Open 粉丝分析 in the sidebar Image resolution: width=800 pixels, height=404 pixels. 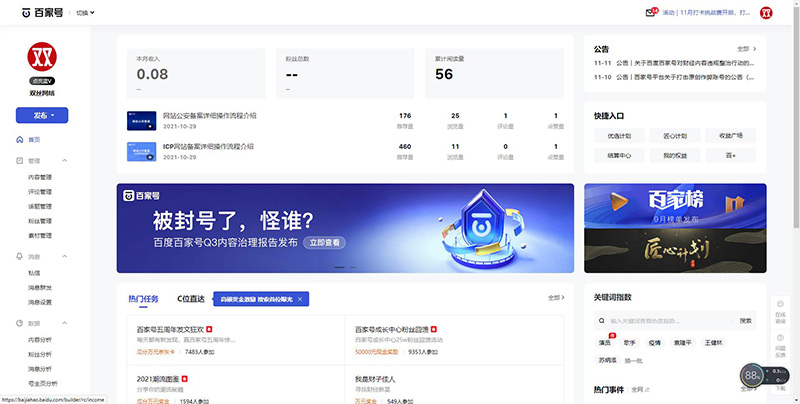pos(40,355)
